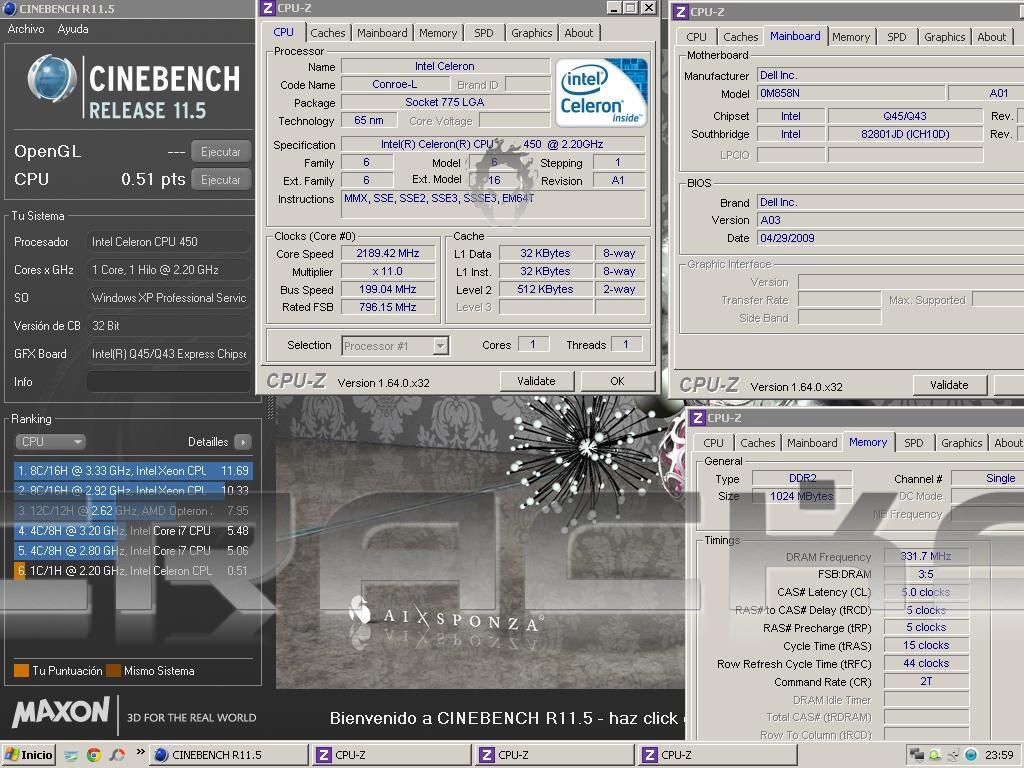Click the CPU-Z icon in the Memory window title bar

(x=698, y=418)
